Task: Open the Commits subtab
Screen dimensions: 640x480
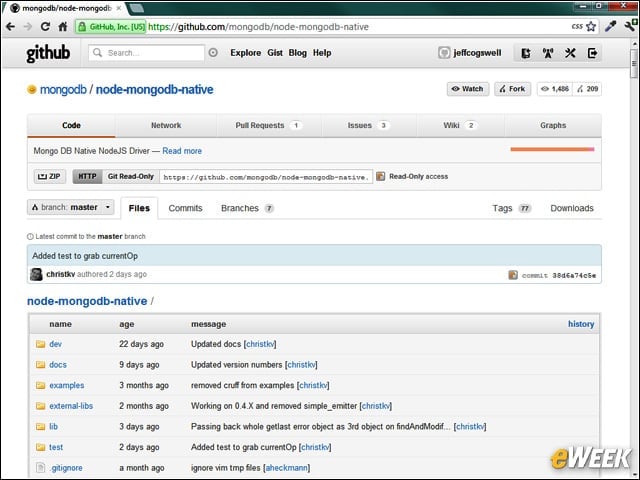Action: point(185,208)
